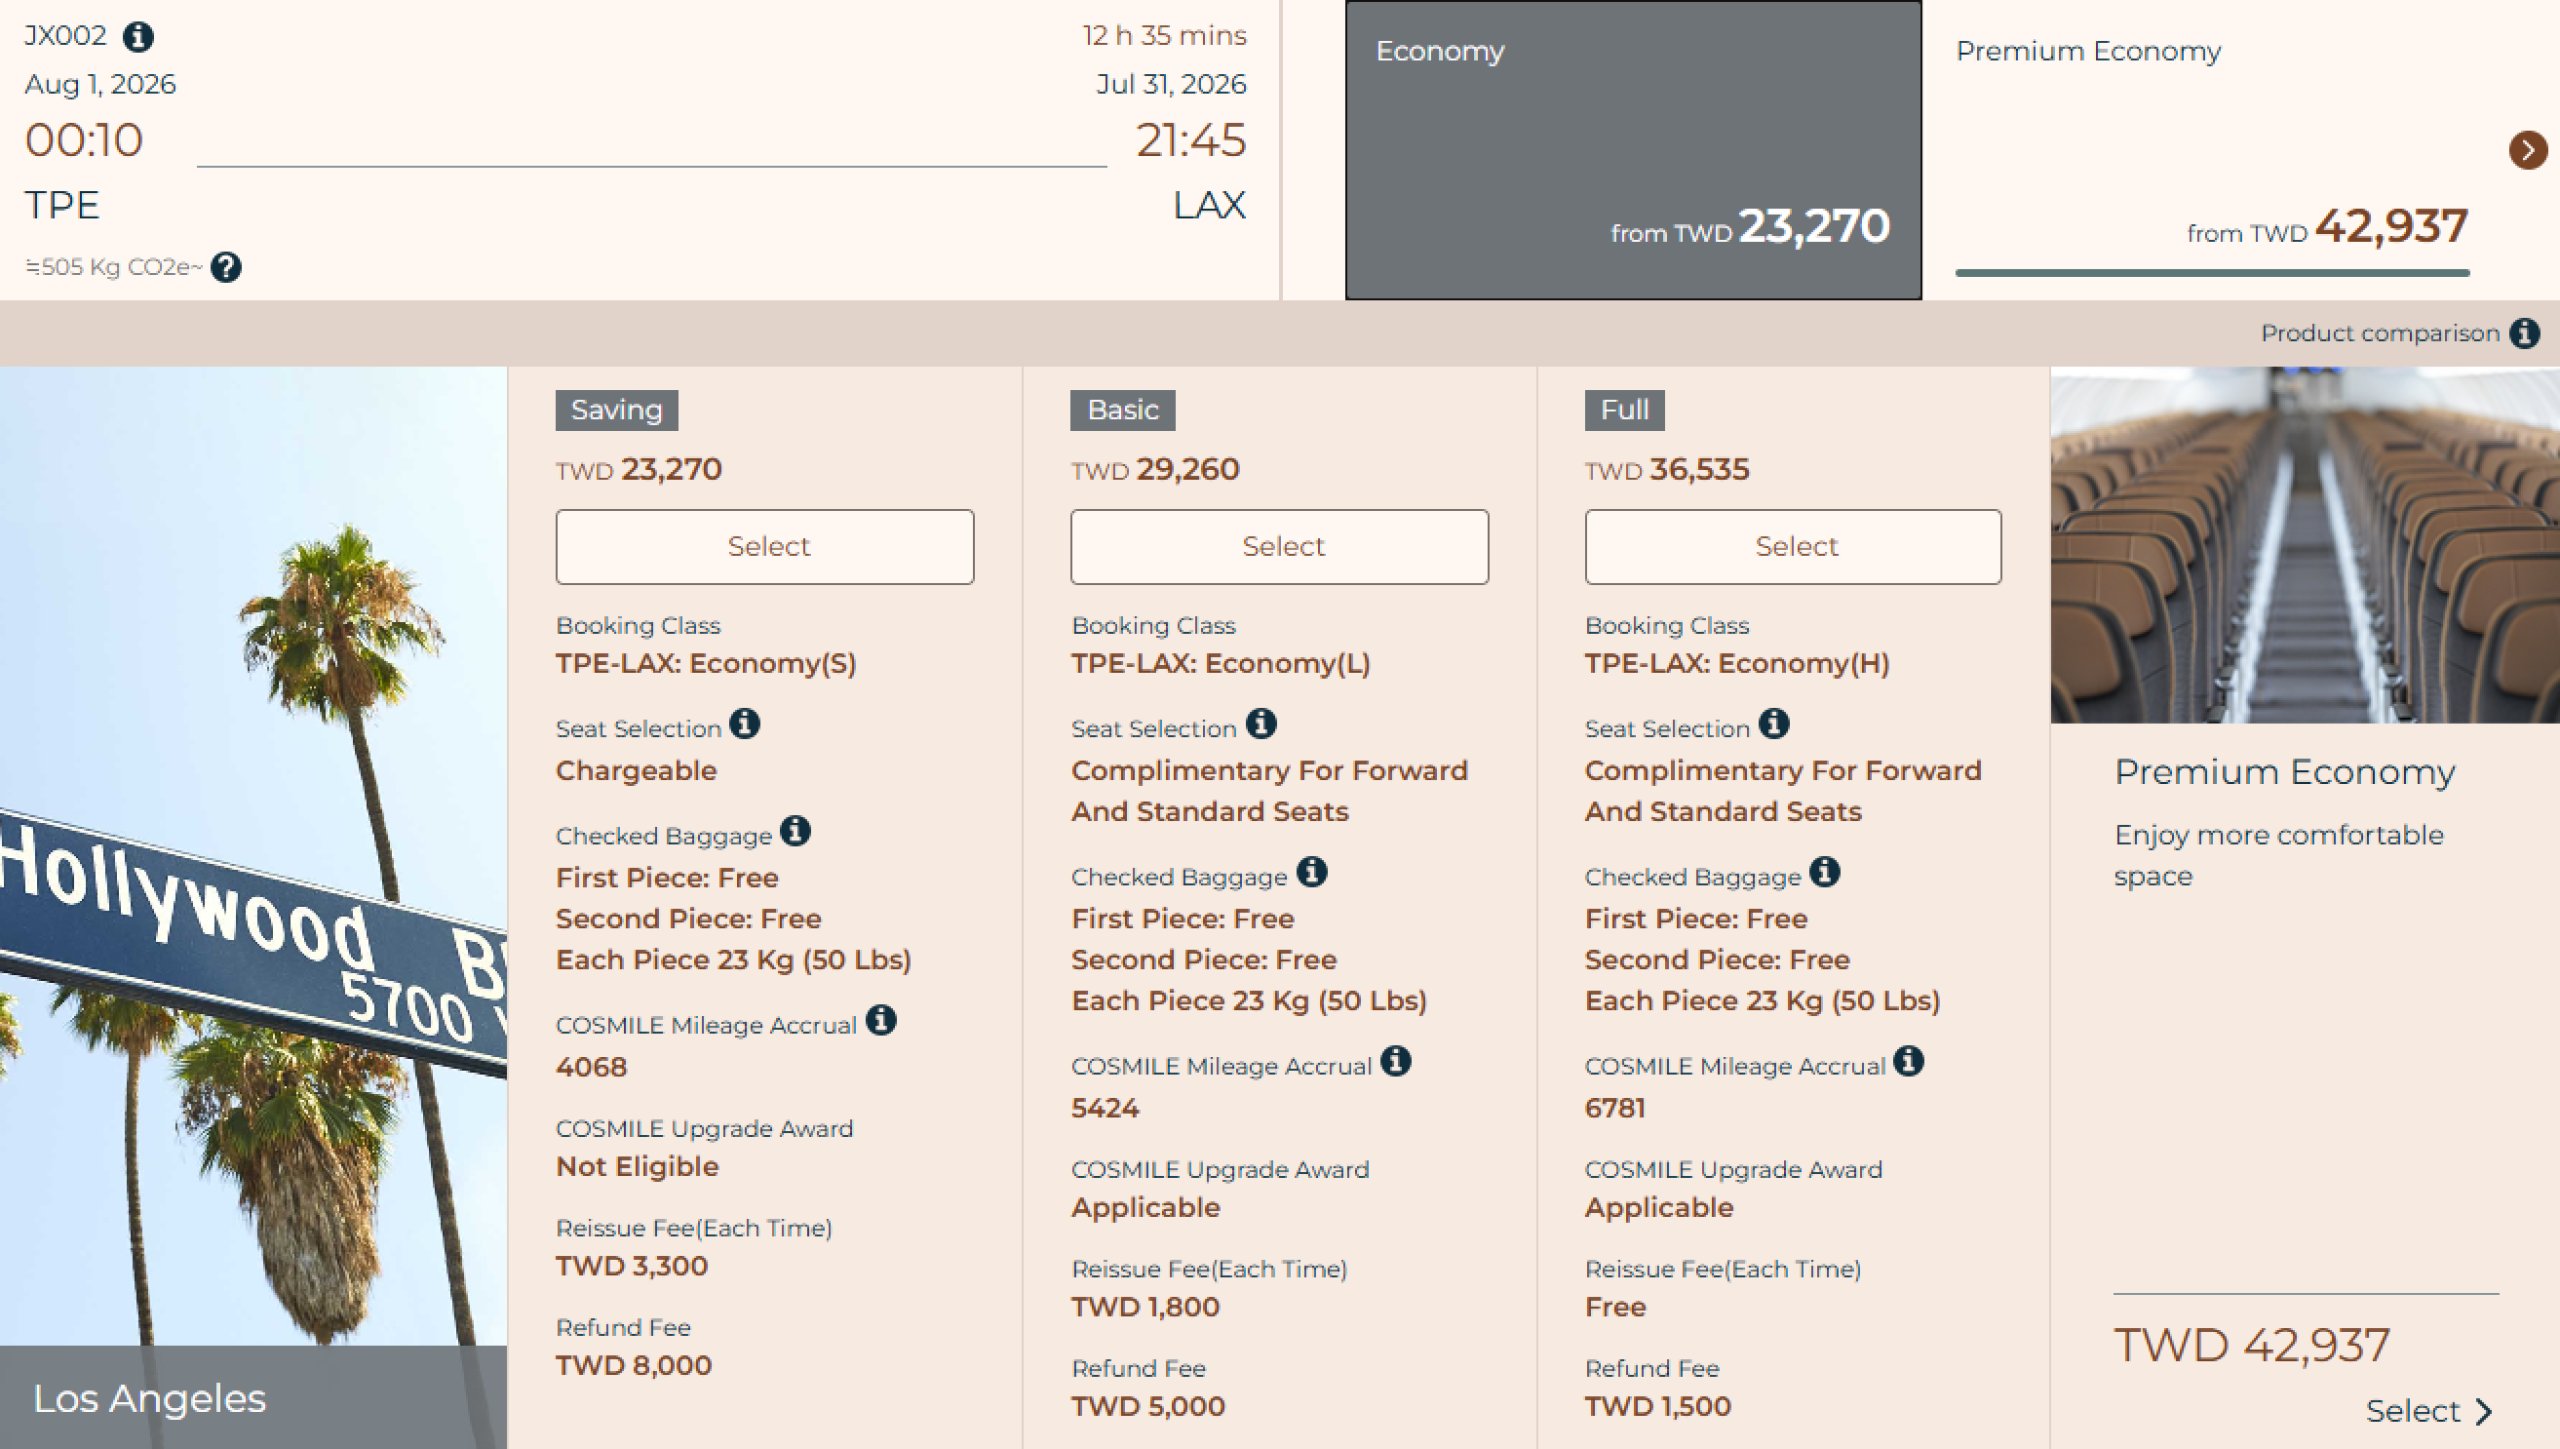Click Full fare Checked Baggage info icon
Screen dimensions: 2560x1449
pos(1825,872)
